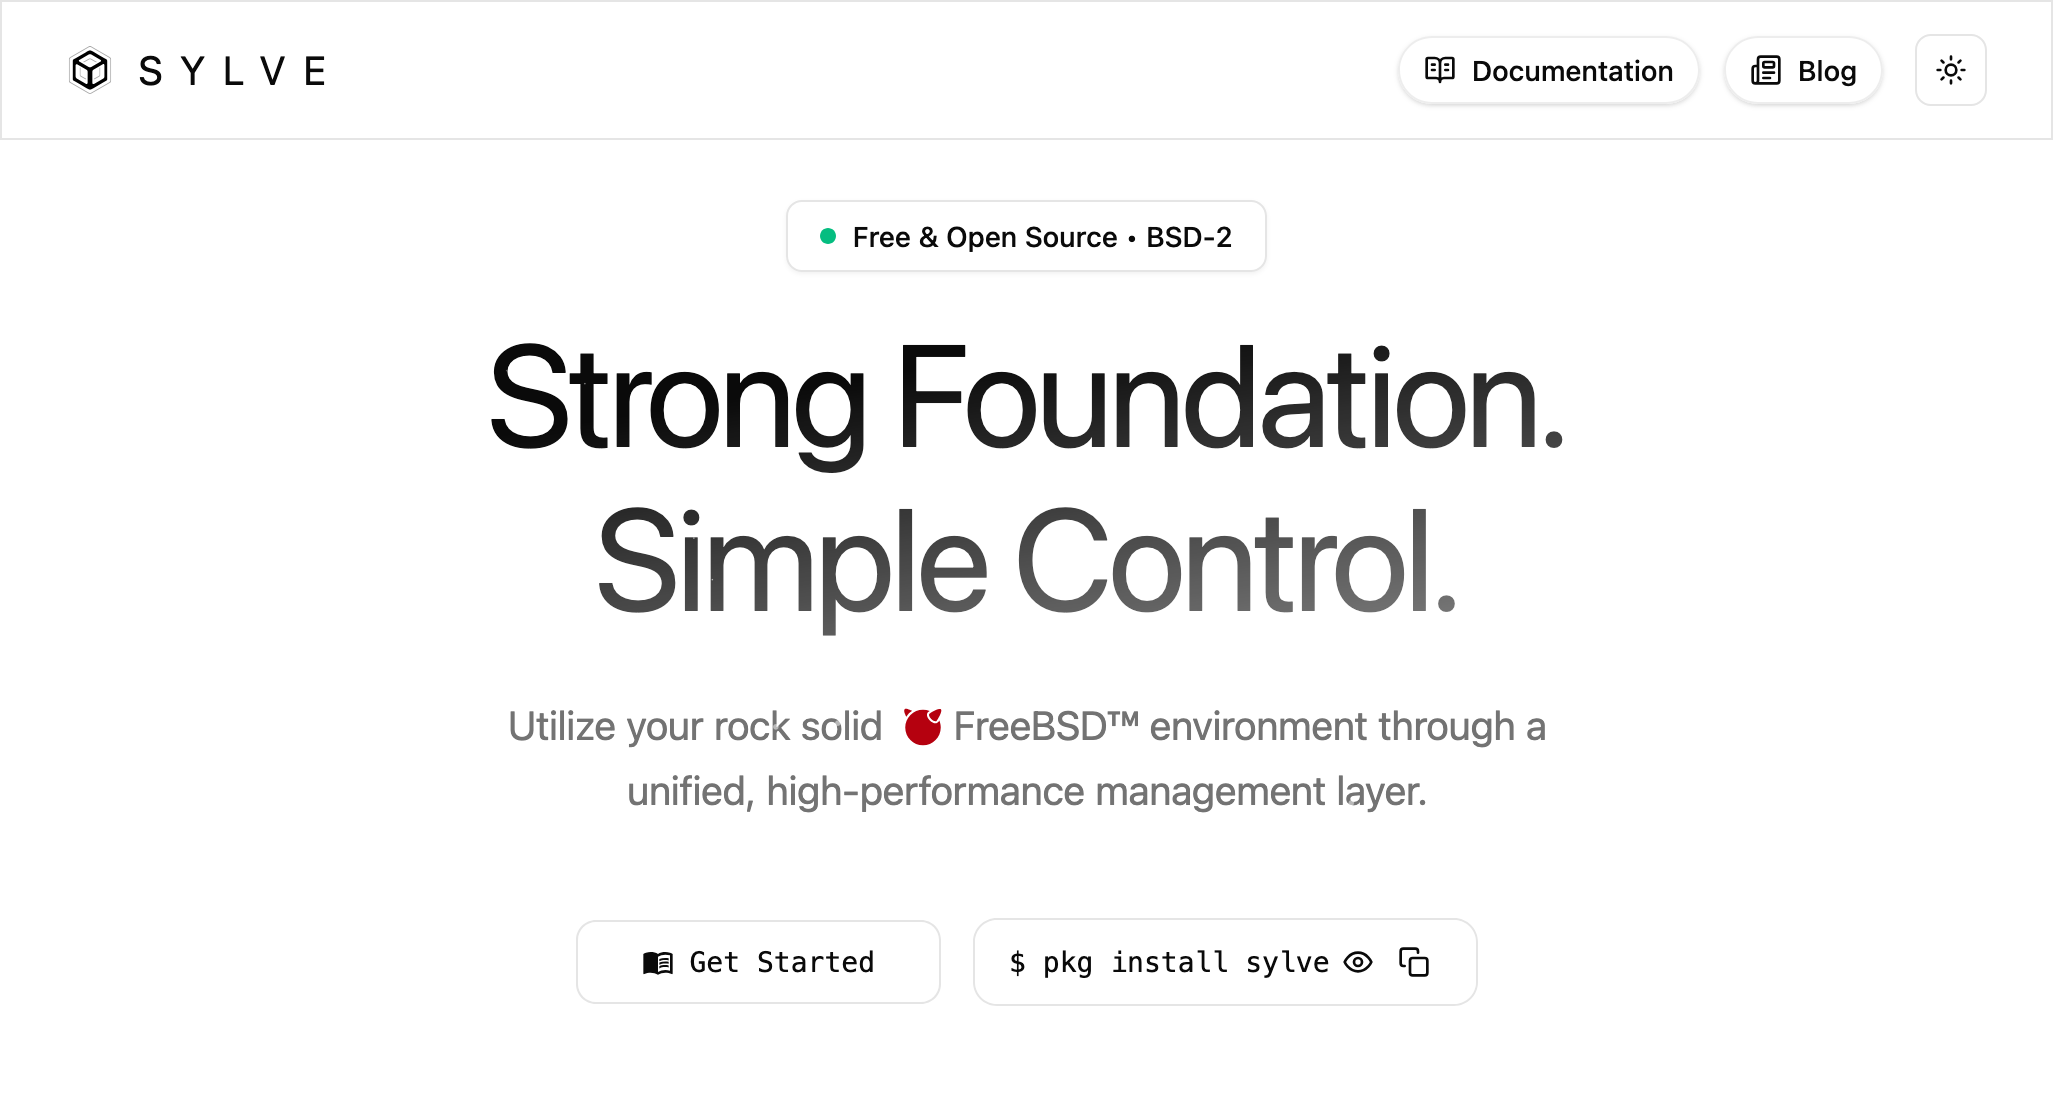Click the newspaper icon beside Blog

[x=1765, y=70]
